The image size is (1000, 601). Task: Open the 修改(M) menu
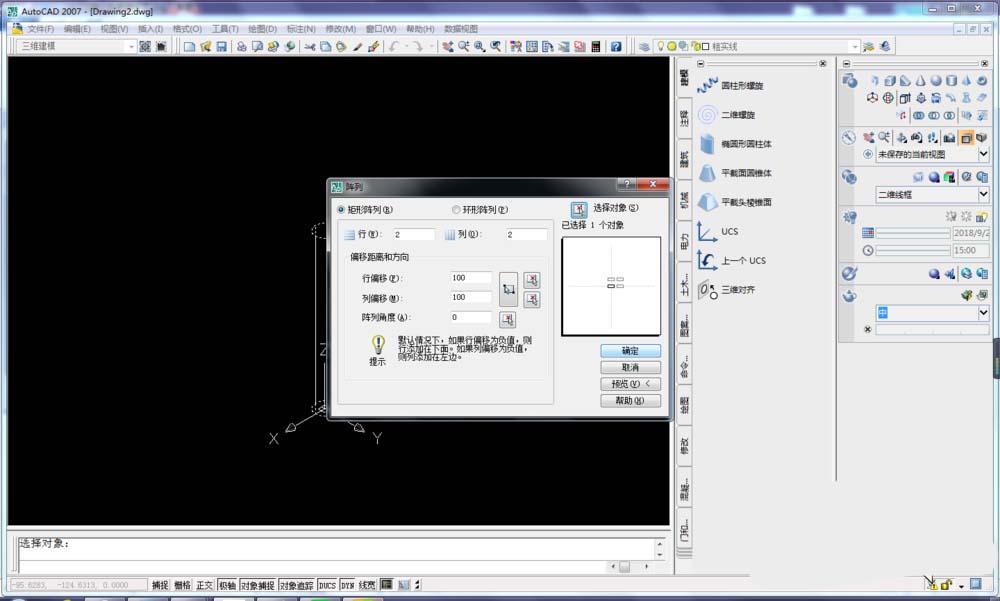coord(339,29)
